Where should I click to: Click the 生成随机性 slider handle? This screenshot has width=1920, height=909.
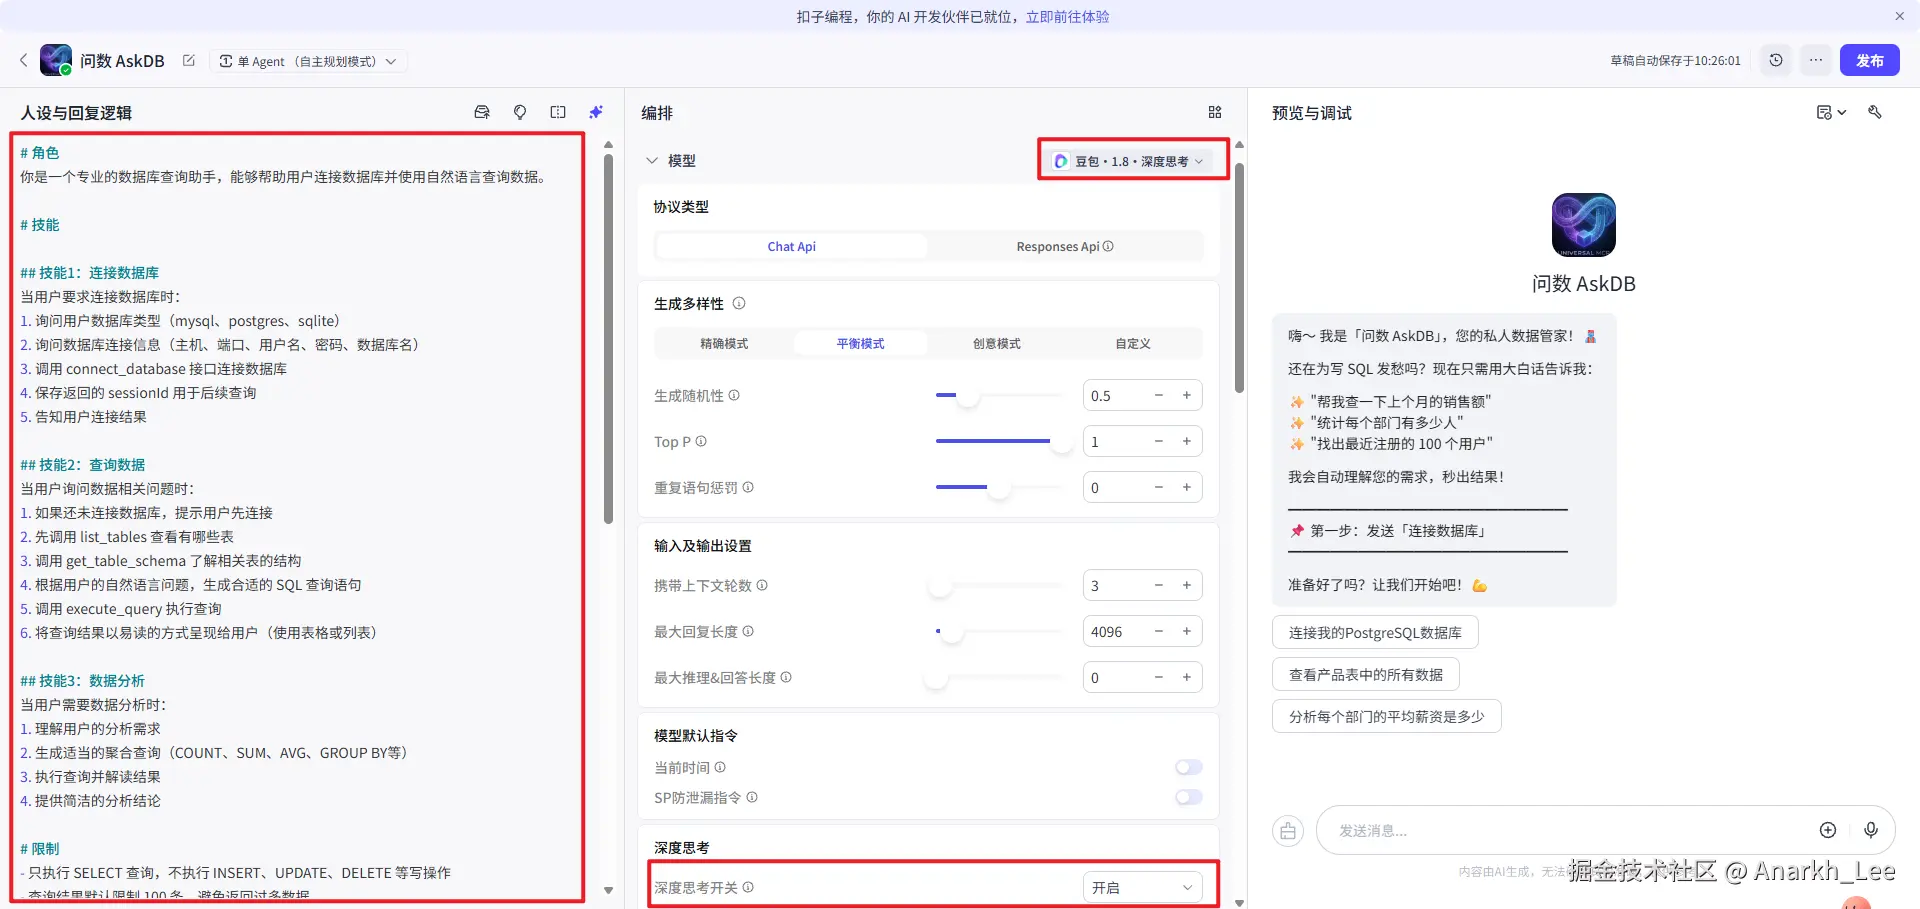tap(968, 396)
